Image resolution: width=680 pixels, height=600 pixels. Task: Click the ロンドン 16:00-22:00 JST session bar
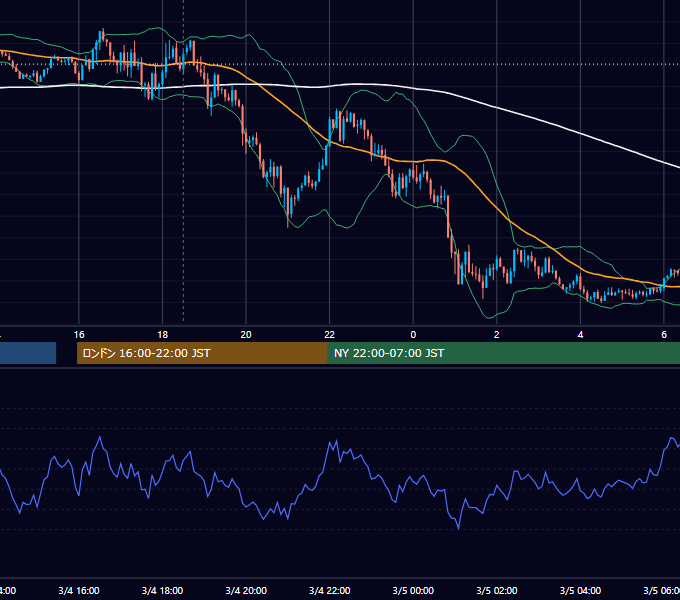point(202,353)
